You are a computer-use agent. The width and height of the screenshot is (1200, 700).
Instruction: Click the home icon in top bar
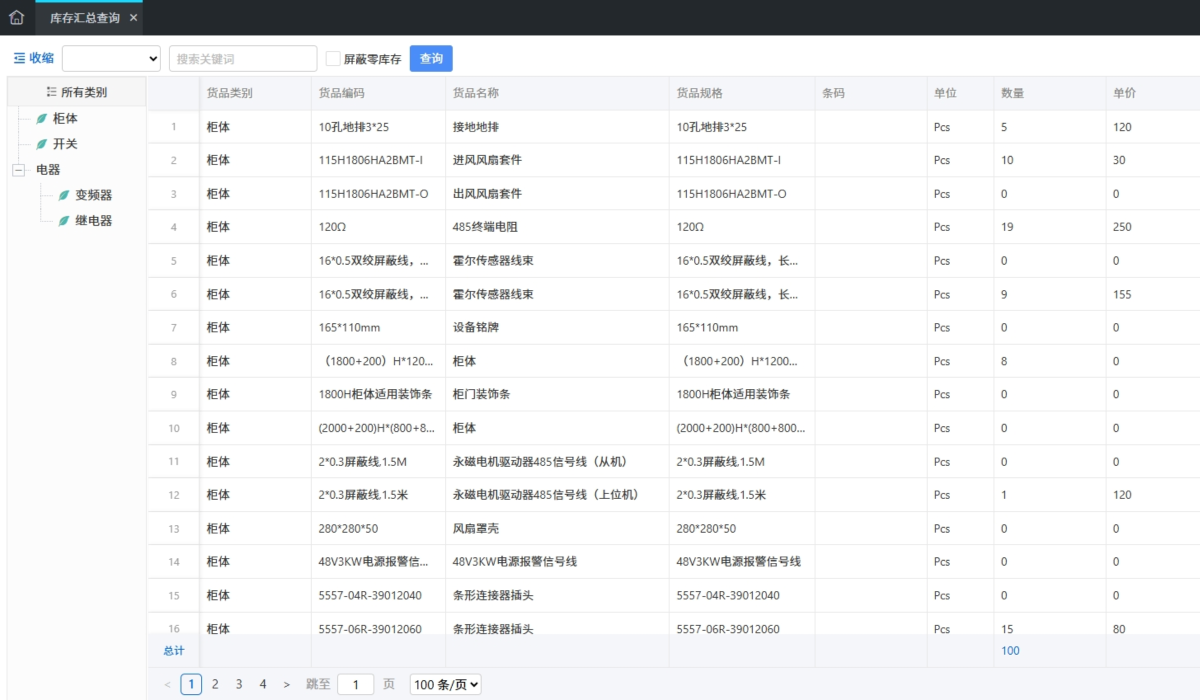coord(16,17)
